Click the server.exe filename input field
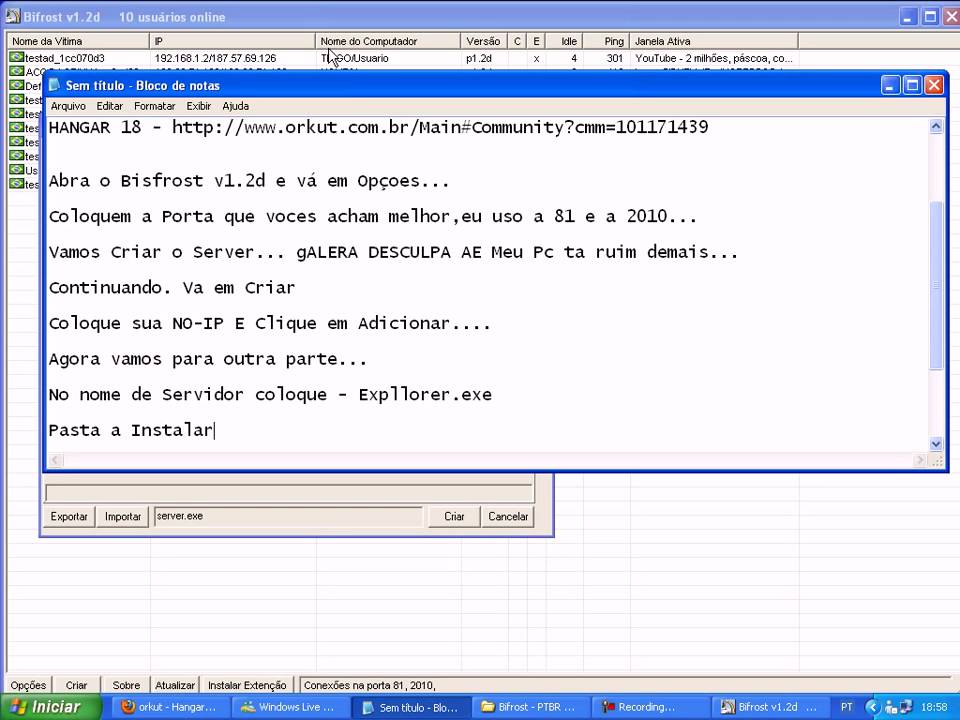Screen dimensions: 960x720 pyautogui.click(x=288, y=516)
